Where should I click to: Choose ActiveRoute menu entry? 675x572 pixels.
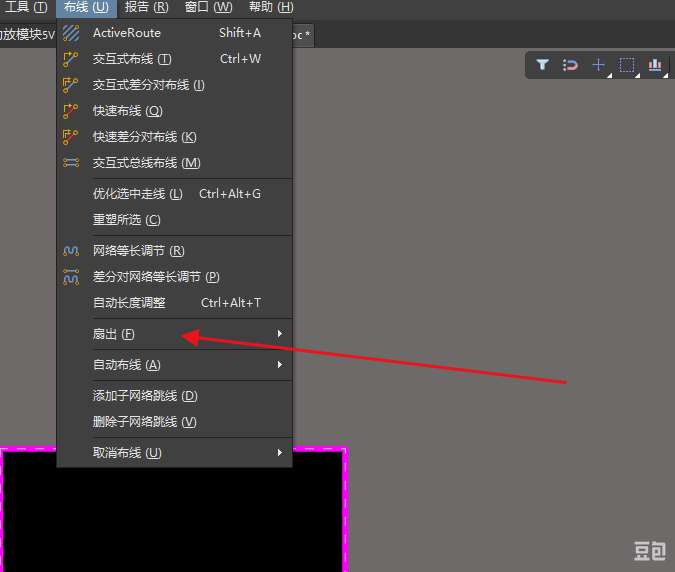[x=175, y=33]
